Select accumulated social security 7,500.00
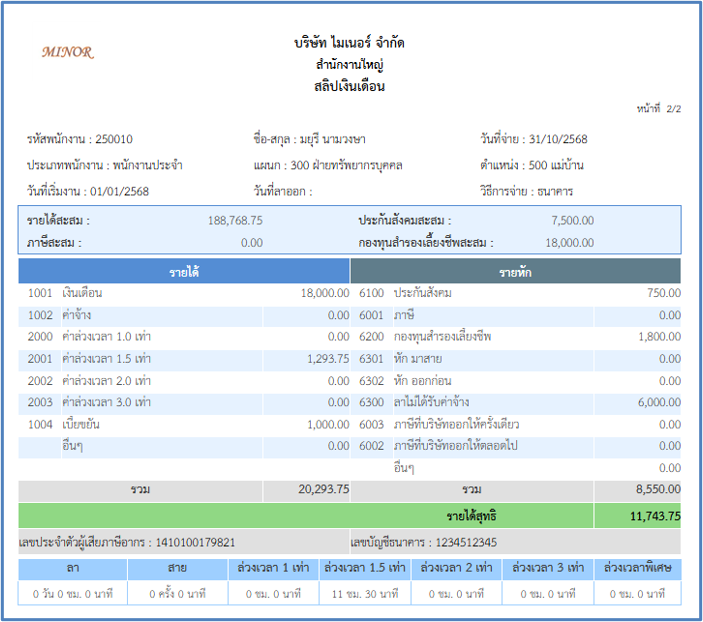Image resolution: width=703 pixels, height=622 pixels. point(573,221)
